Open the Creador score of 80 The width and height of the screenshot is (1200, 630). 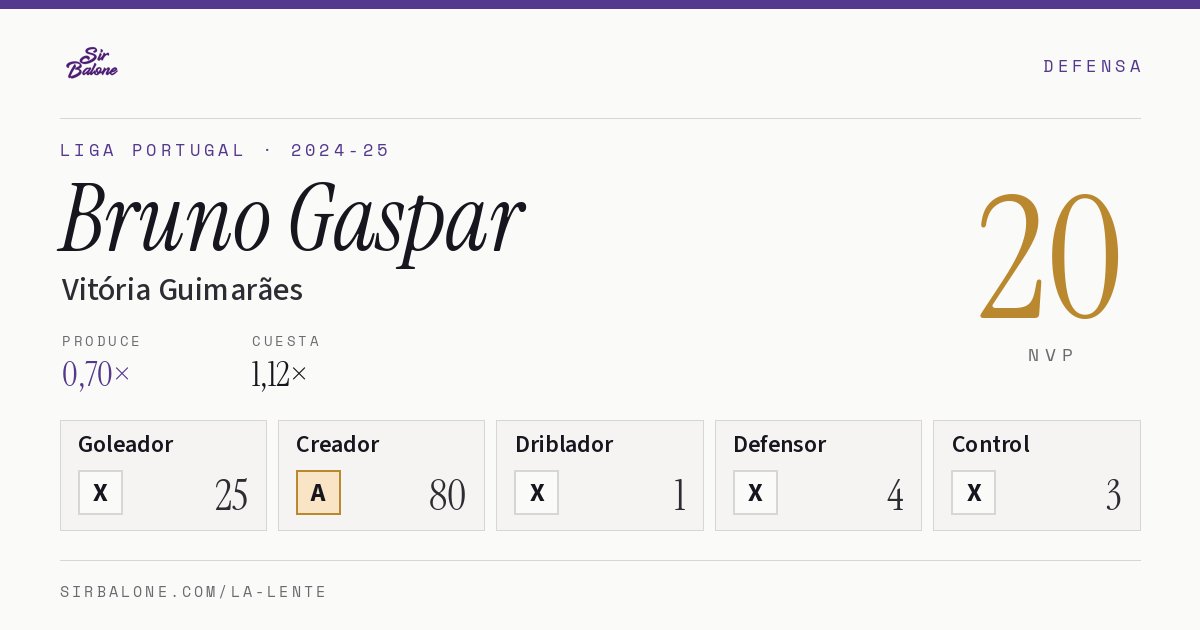[447, 495]
